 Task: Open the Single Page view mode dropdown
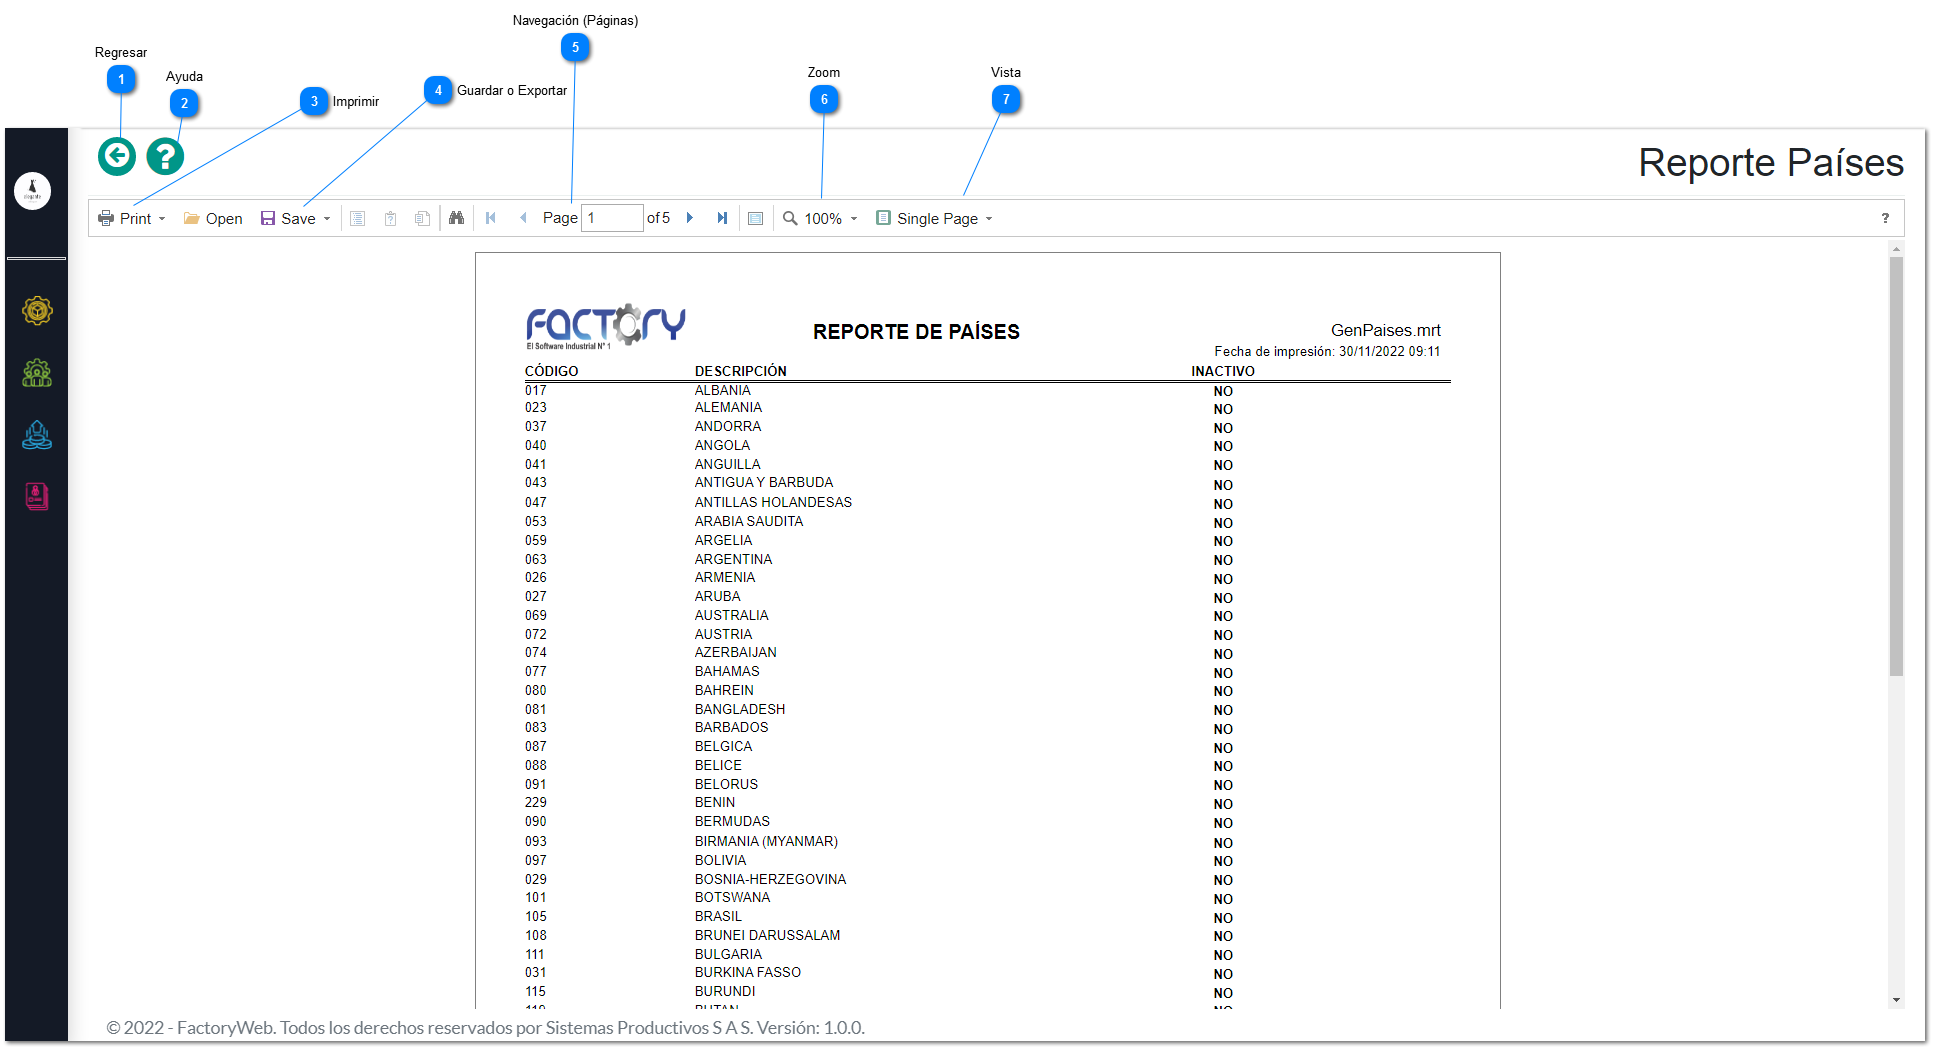click(935, 218)
